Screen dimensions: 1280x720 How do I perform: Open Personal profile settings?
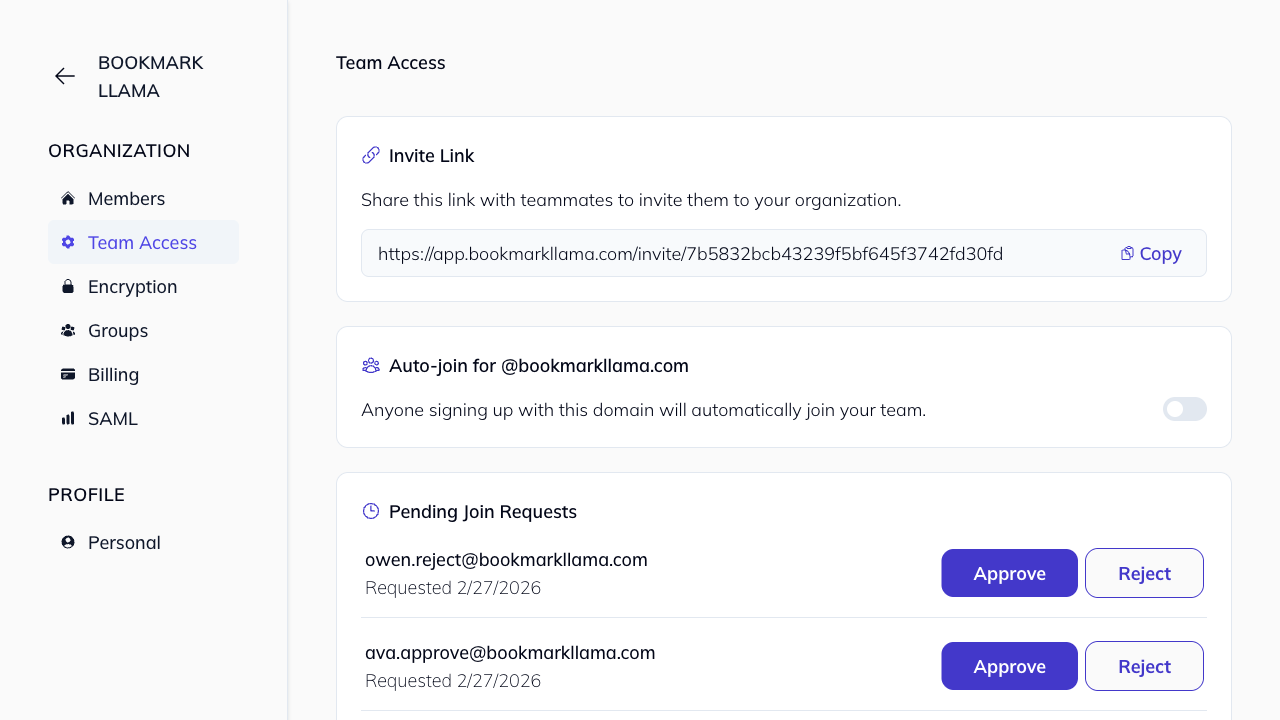click(124, 543)
